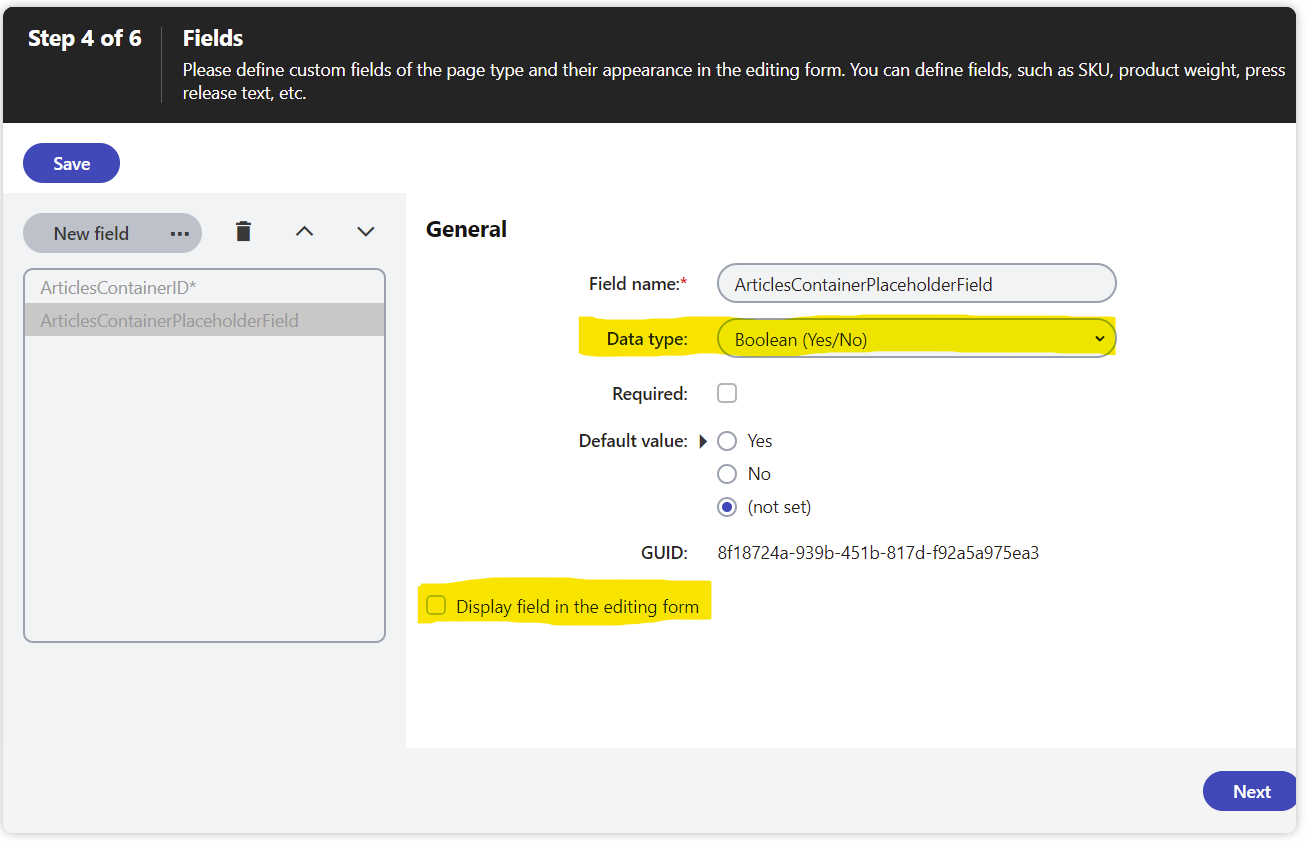Open New field options ellipsis menu
Screen dimensions: 1306x841
pyautogui.click(x=180, y=233)
